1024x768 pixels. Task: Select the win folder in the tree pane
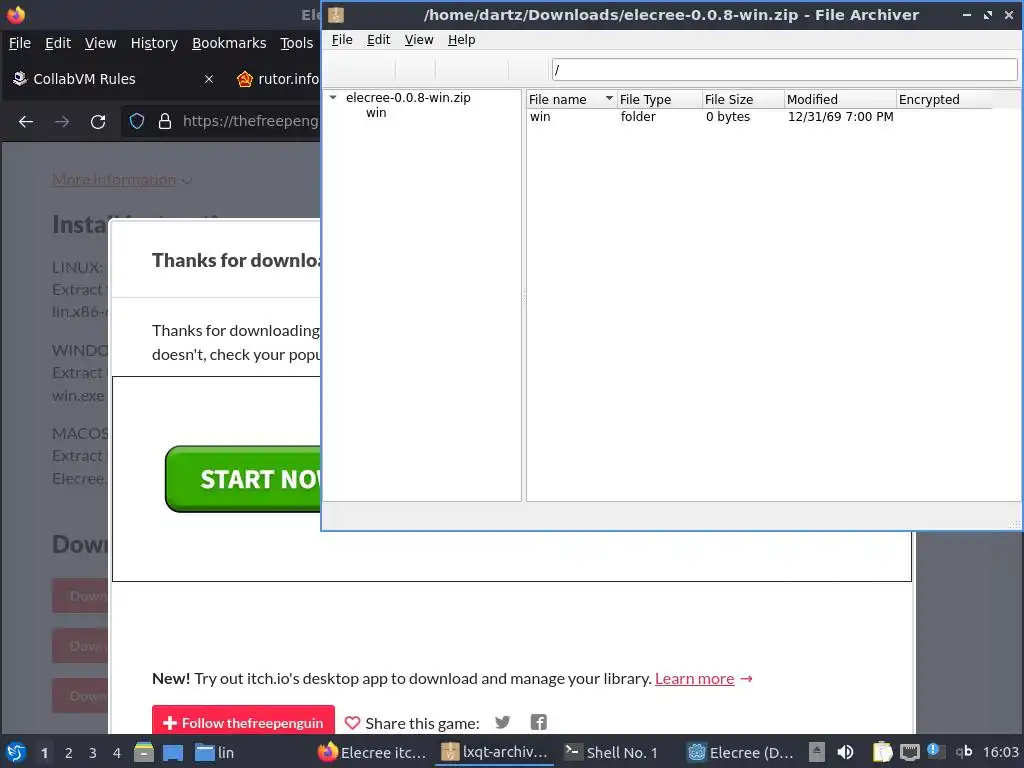coord(376,112)
